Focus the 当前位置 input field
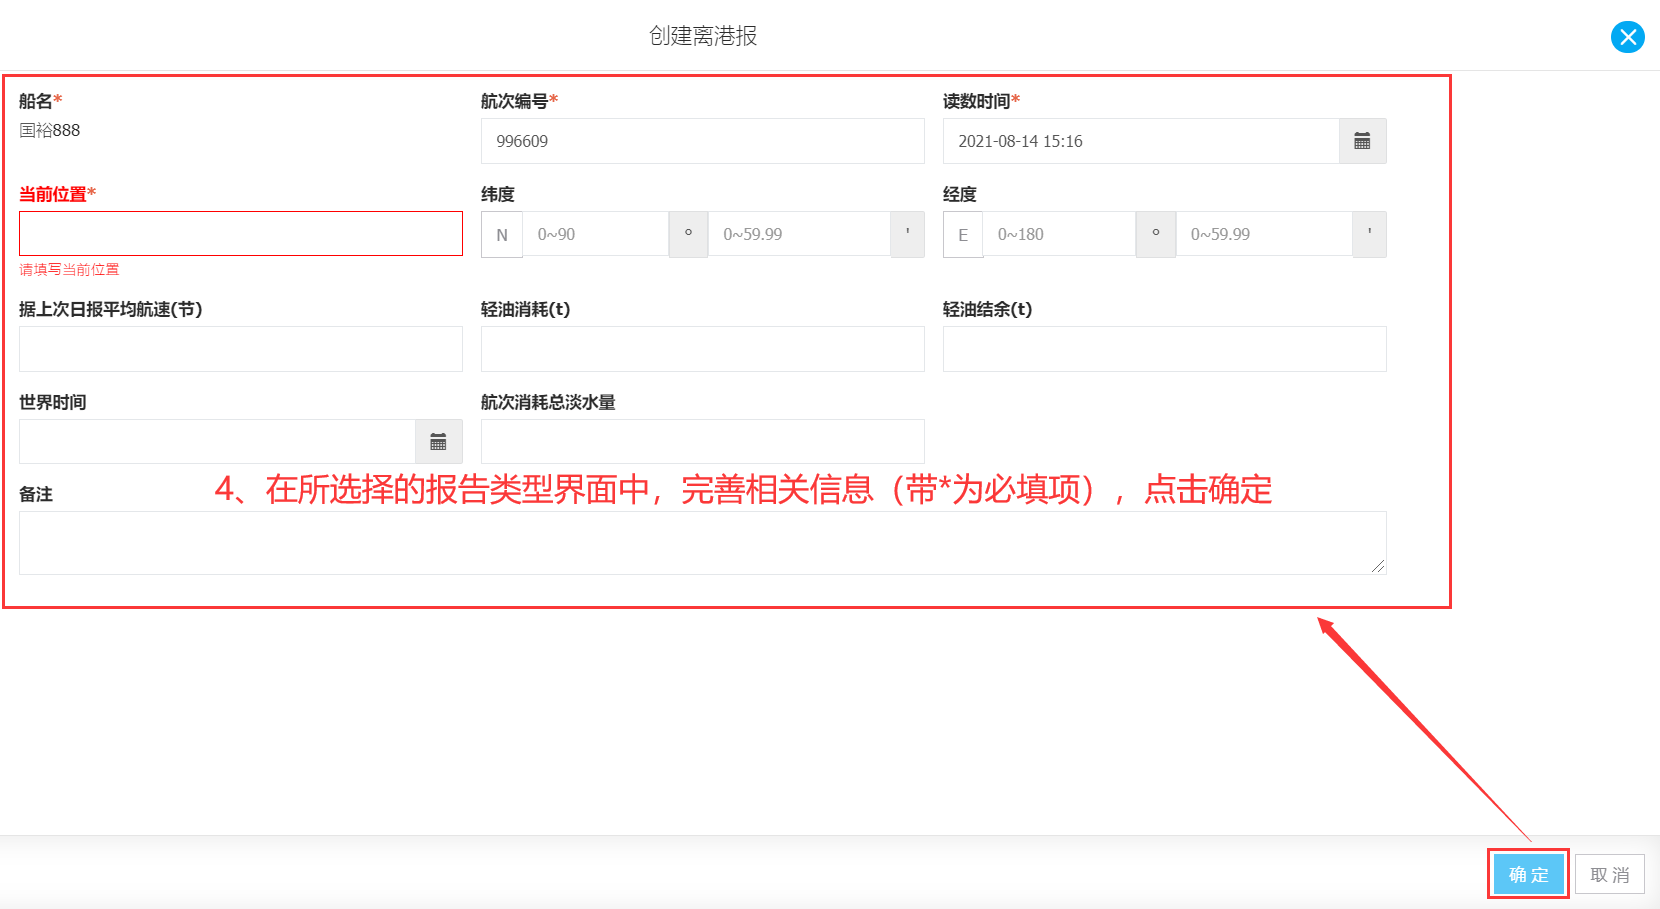Screen dimensions: 1660x909 (x=241, y=234)
